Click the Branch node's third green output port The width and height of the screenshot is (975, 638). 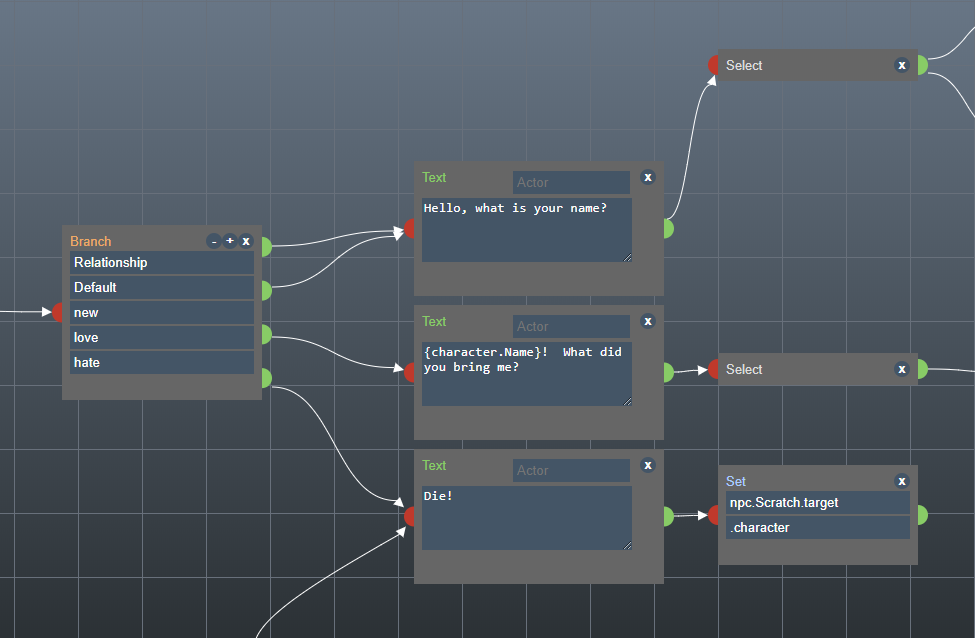point(266,334)
